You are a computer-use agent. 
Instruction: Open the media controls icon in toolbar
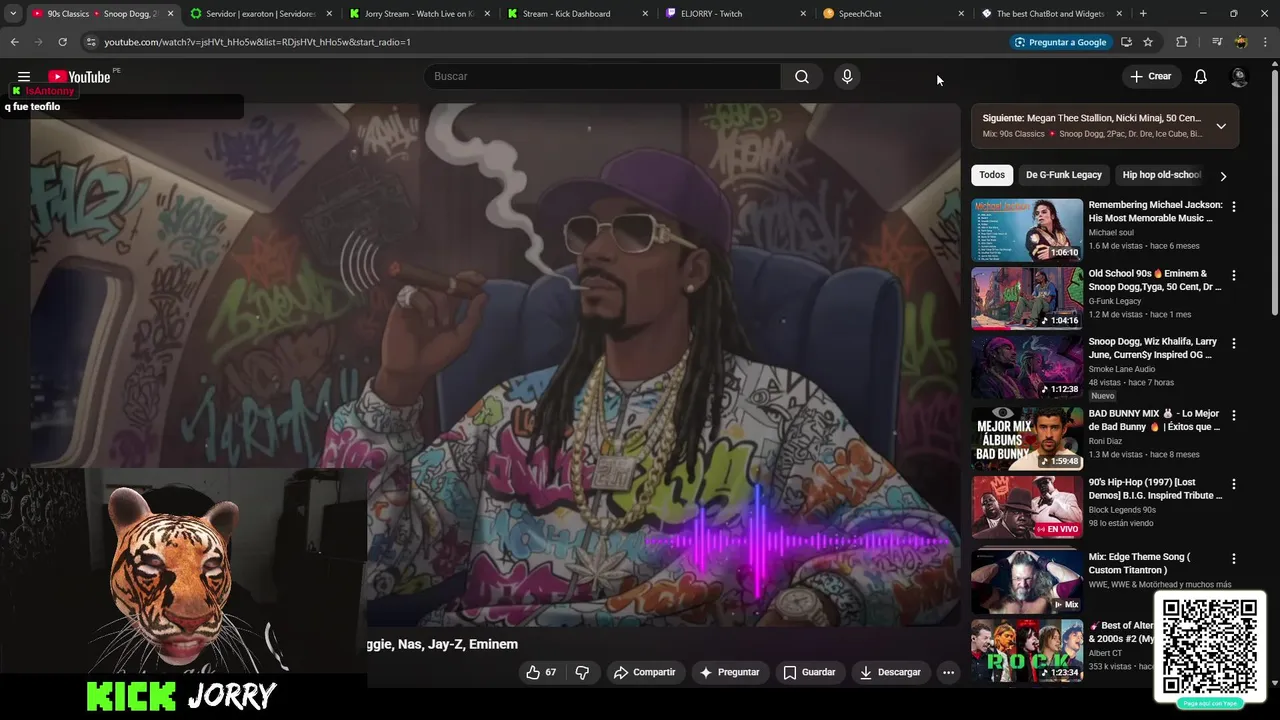1217,42
